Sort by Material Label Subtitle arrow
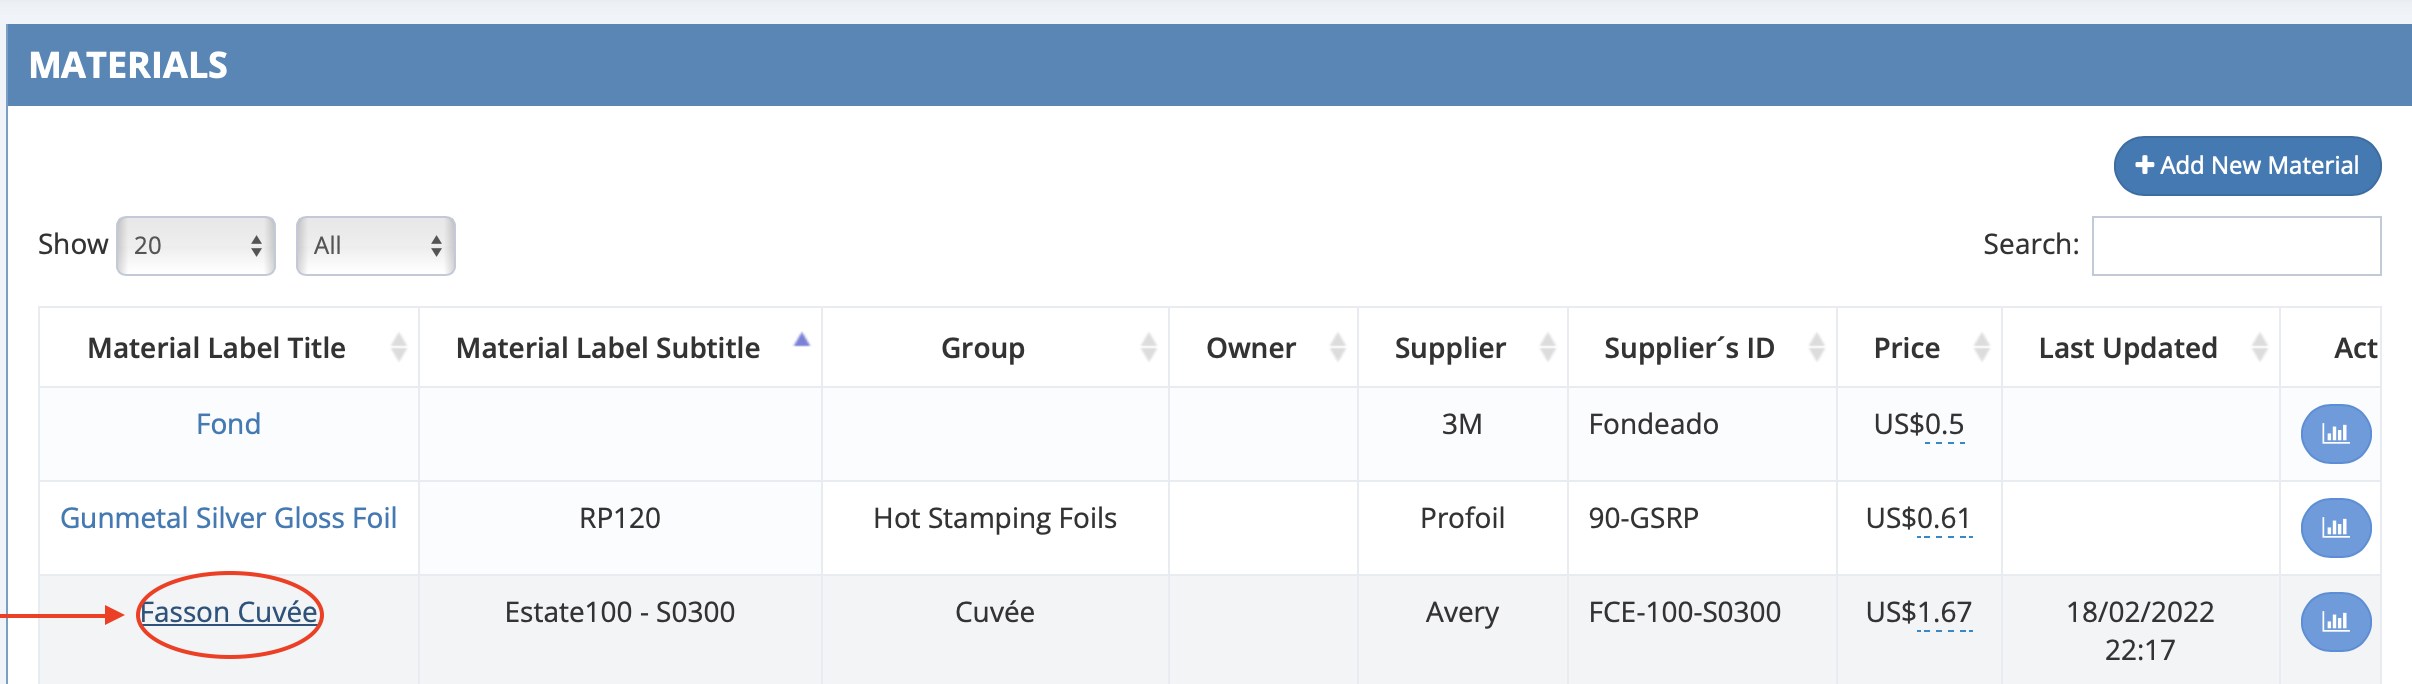The height and width of the screenshot is (684, 2412). click(801, 342)
